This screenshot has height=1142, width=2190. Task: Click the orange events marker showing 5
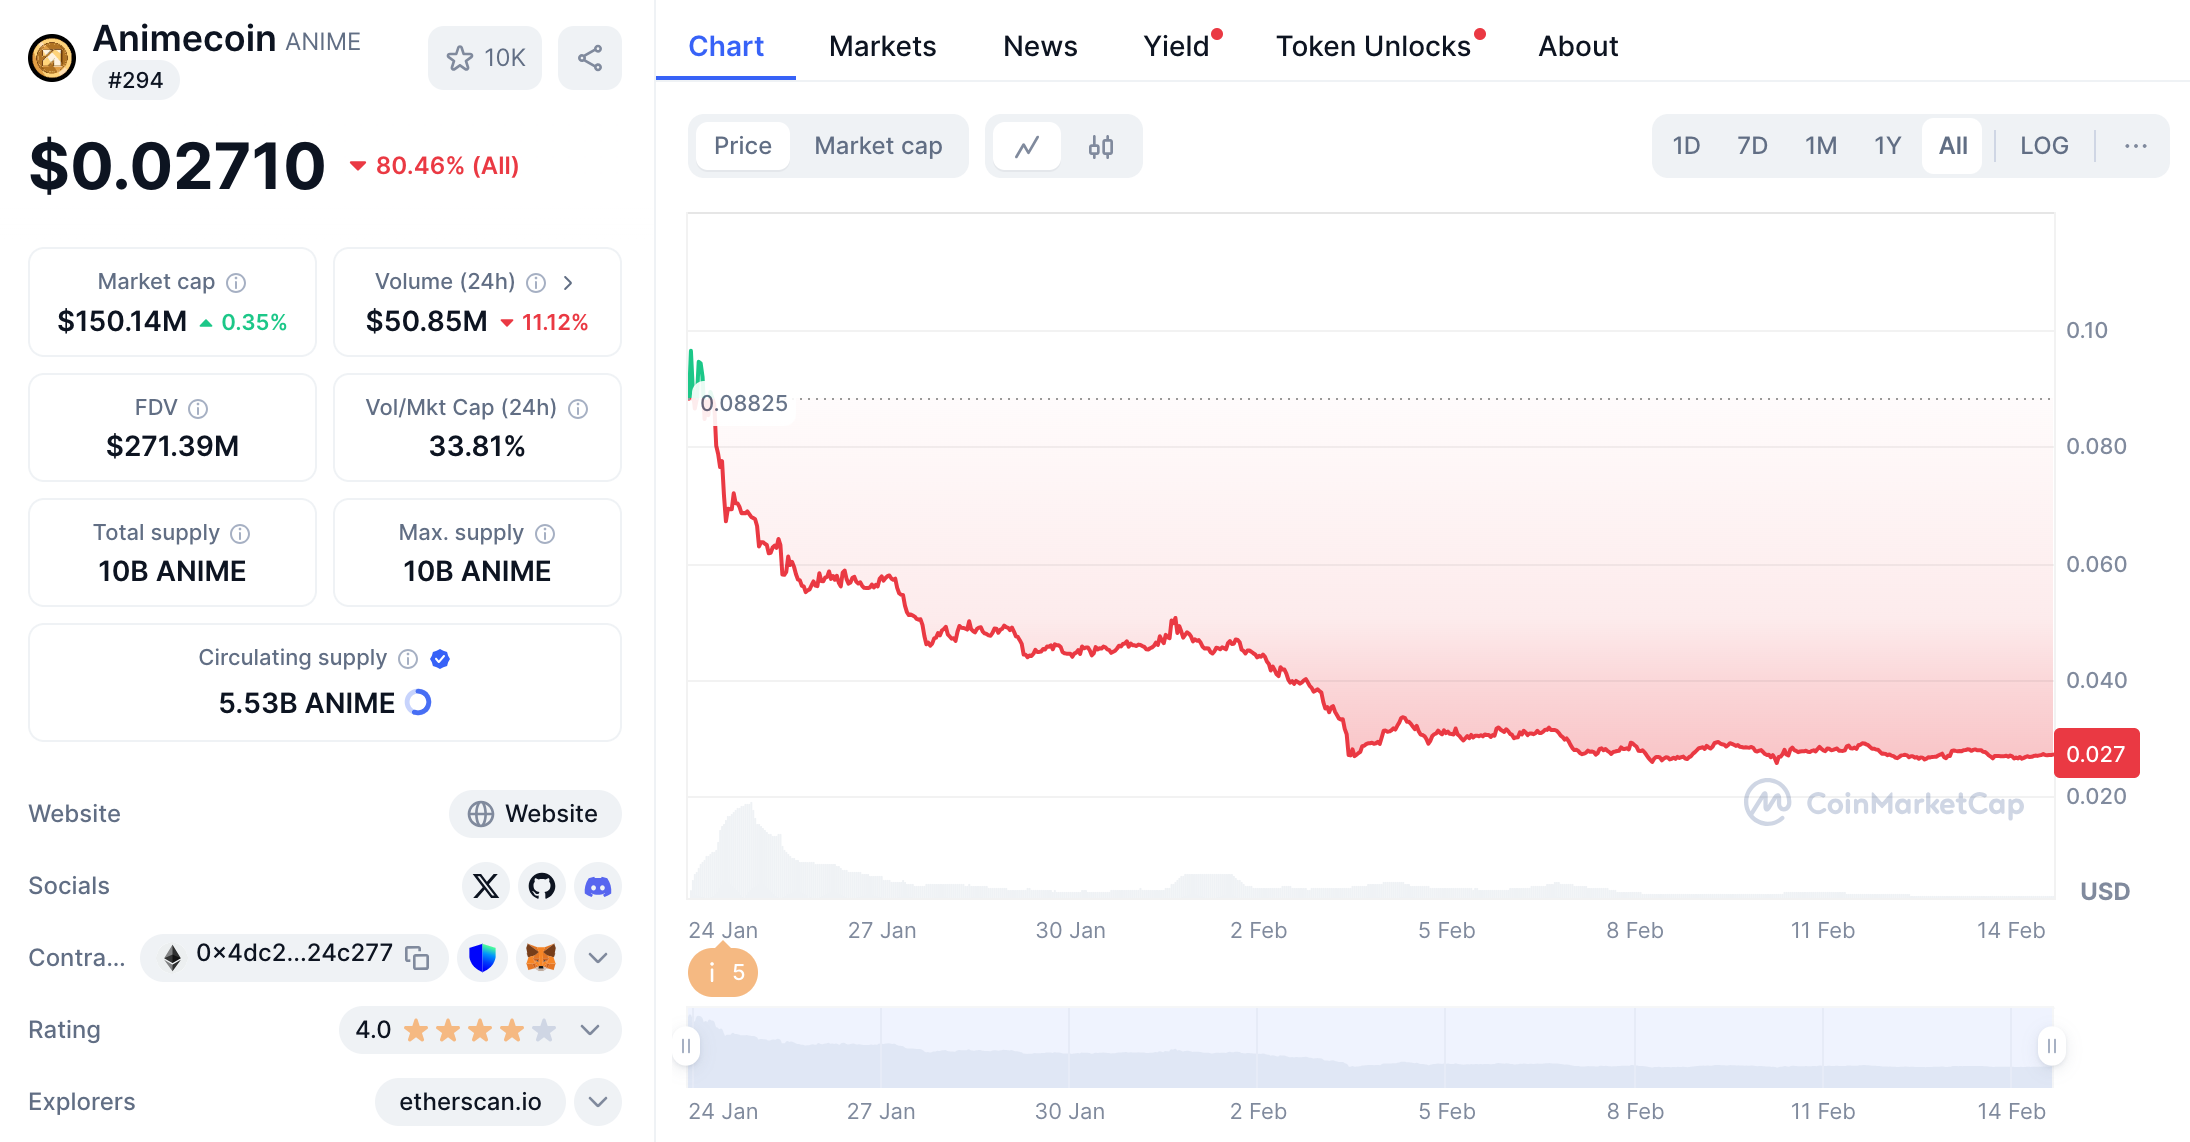[723, 972]
